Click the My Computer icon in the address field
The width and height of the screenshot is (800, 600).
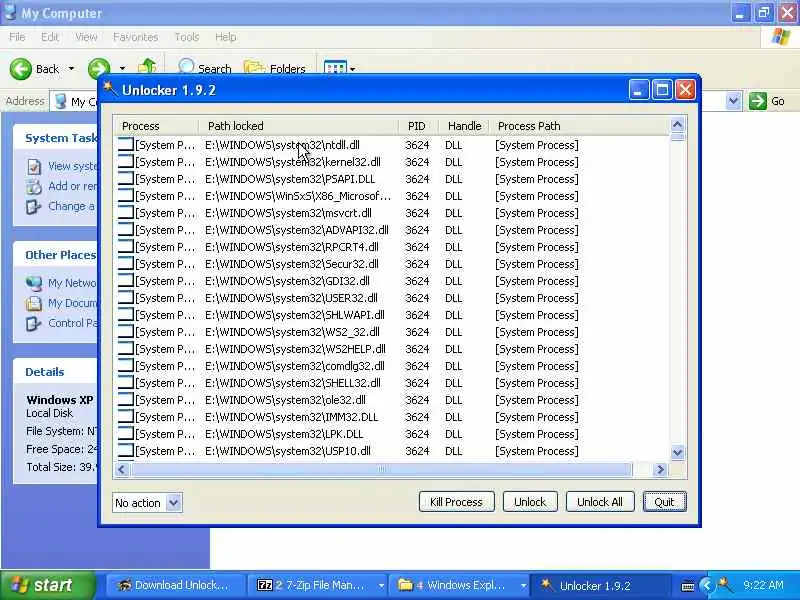pyautogui.click(x=61, y=101)
